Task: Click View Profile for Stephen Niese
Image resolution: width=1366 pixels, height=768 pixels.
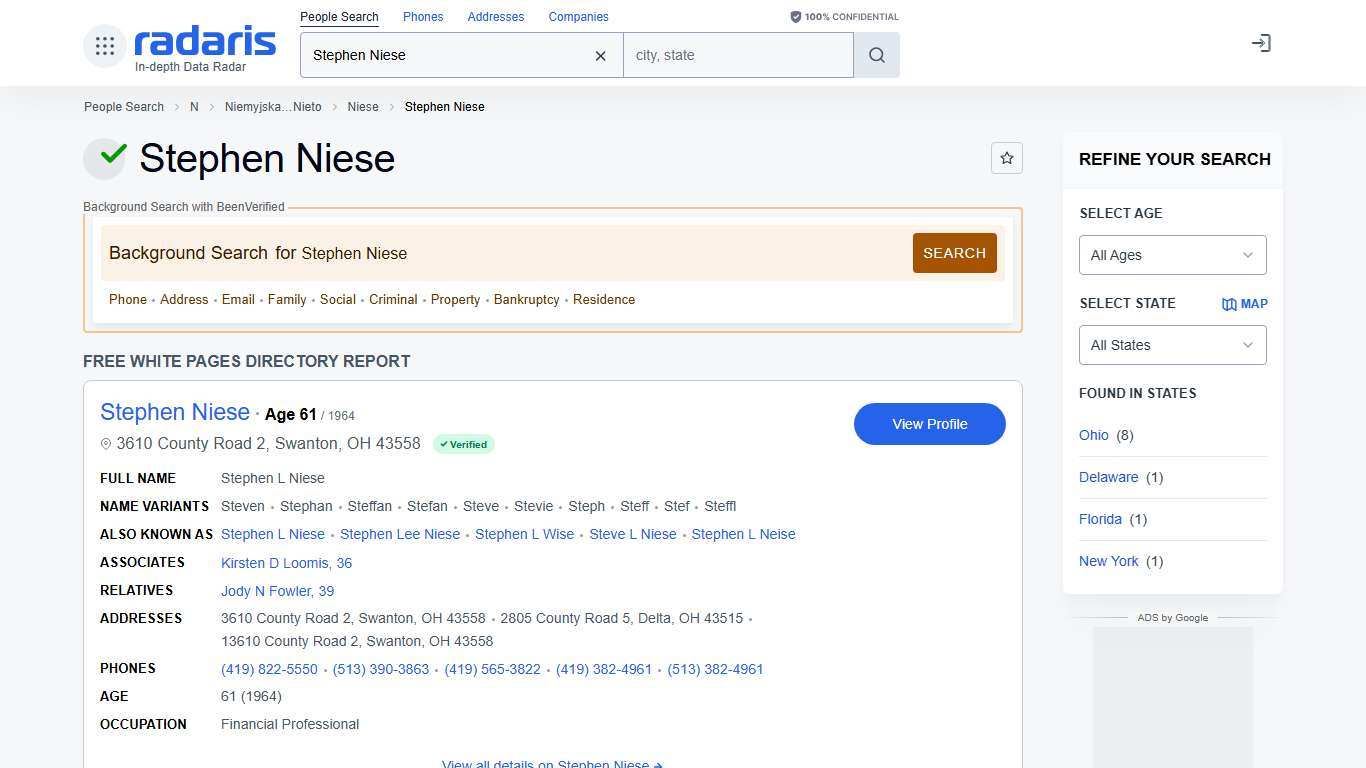Action: [928, 424]
